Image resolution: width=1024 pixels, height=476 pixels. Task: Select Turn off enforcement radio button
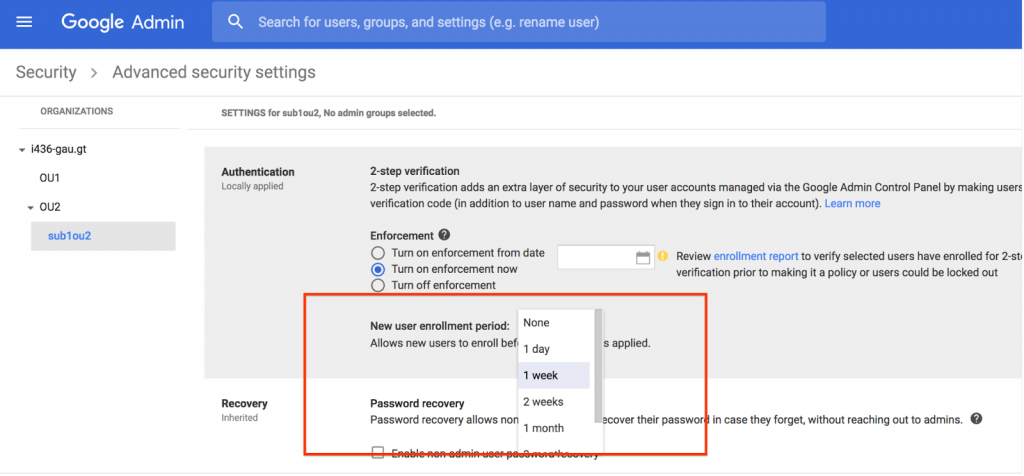pos(378,286)
